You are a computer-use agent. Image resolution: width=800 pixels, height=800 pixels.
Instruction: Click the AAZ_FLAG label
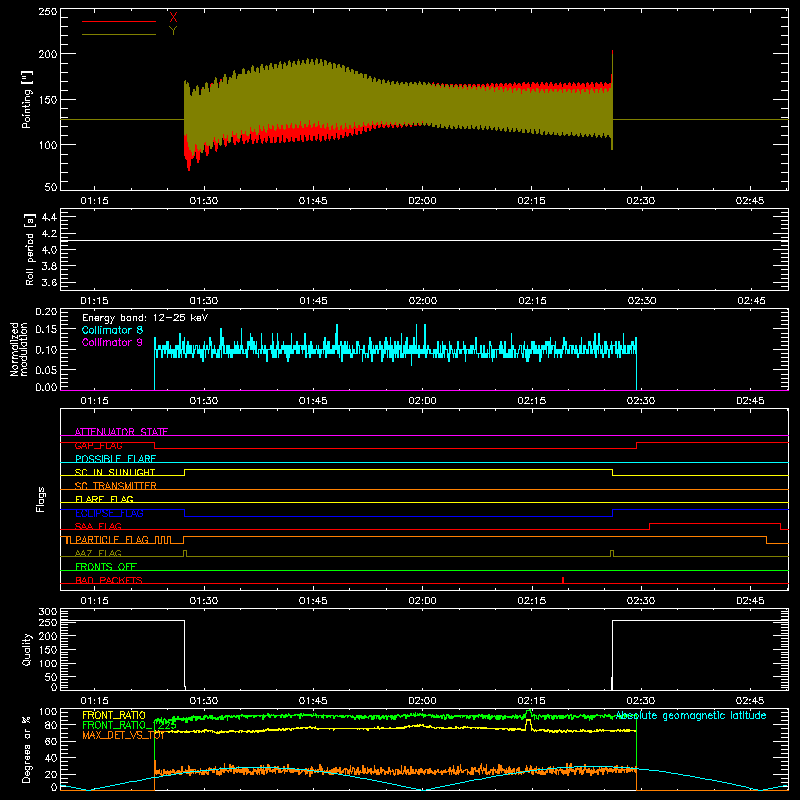point(98,553)
